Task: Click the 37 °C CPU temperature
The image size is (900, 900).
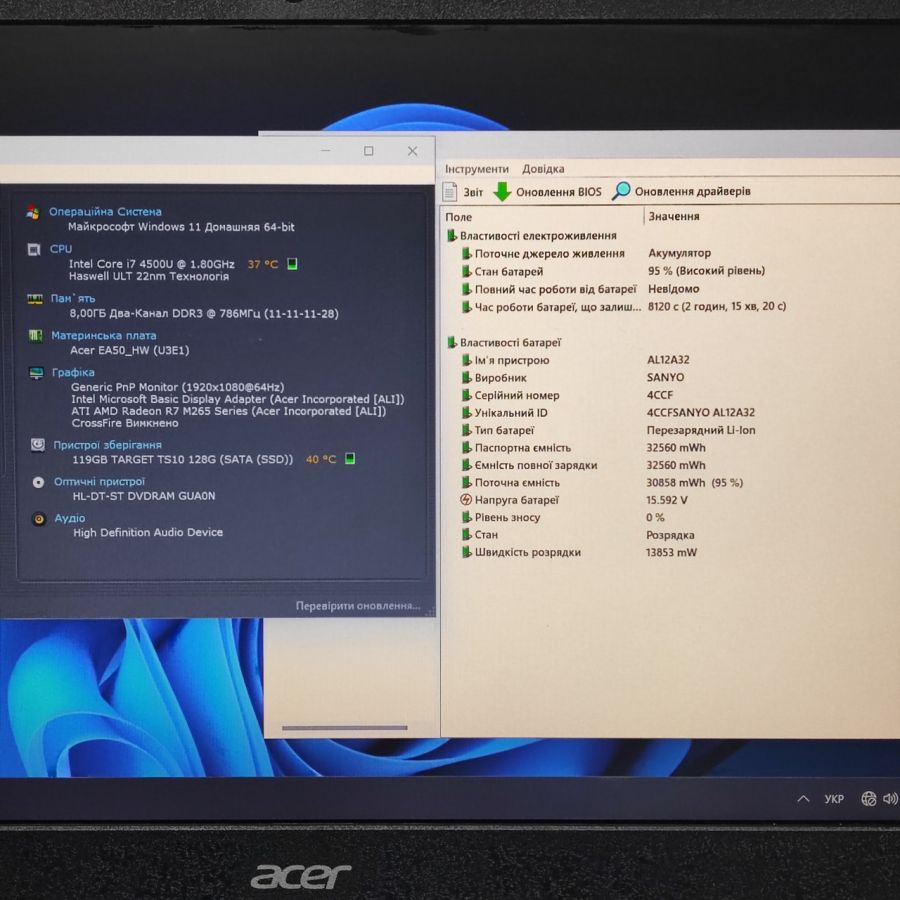Action: coord(263,264)
